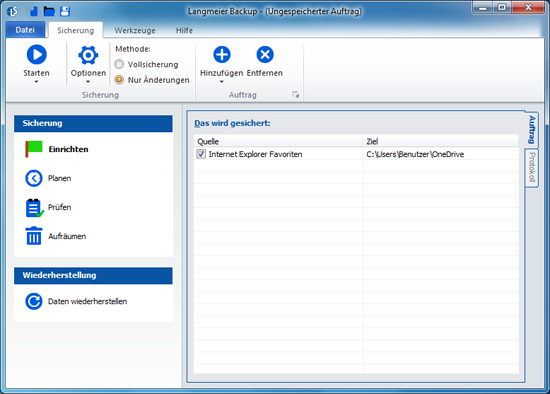The height and width of the screenshot is (394, 550).
Task: Expand the Hinzufügen dropdown arrow
Action: tap(221, 82)
